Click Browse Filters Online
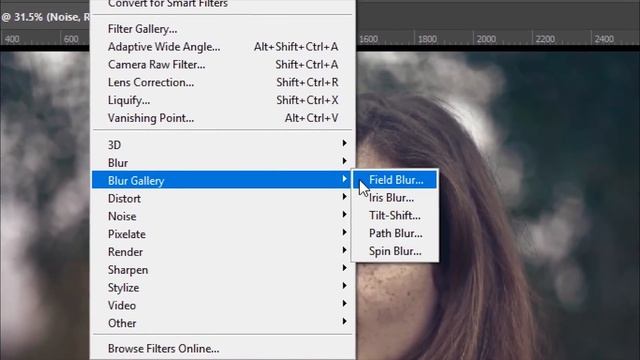Viewport: 640px width, 360px height. click(x=222, y=349)
